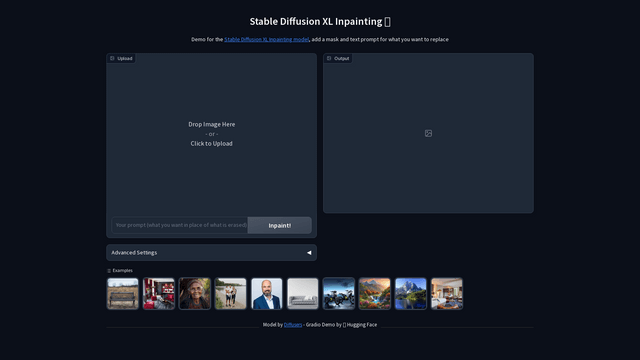Select the park bench example thumbnail

(x=123, y=294)
